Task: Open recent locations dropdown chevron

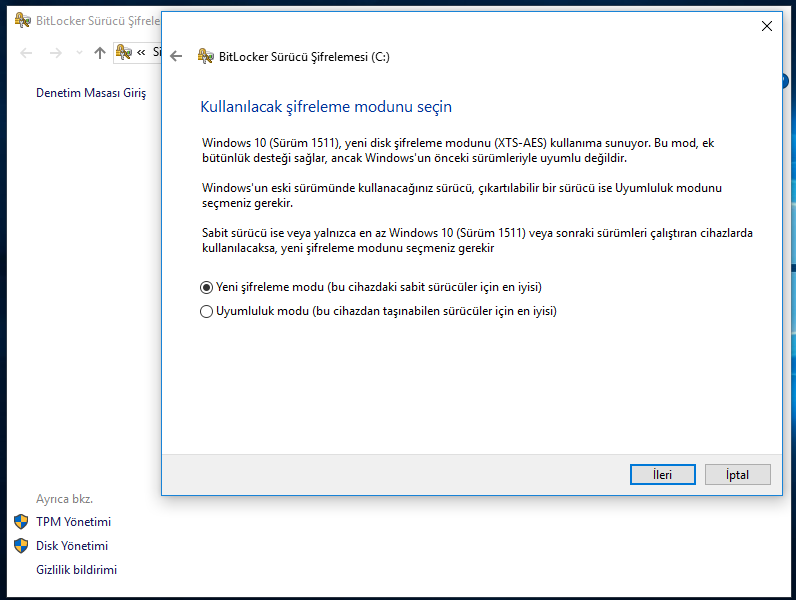Action: point(78,52)
